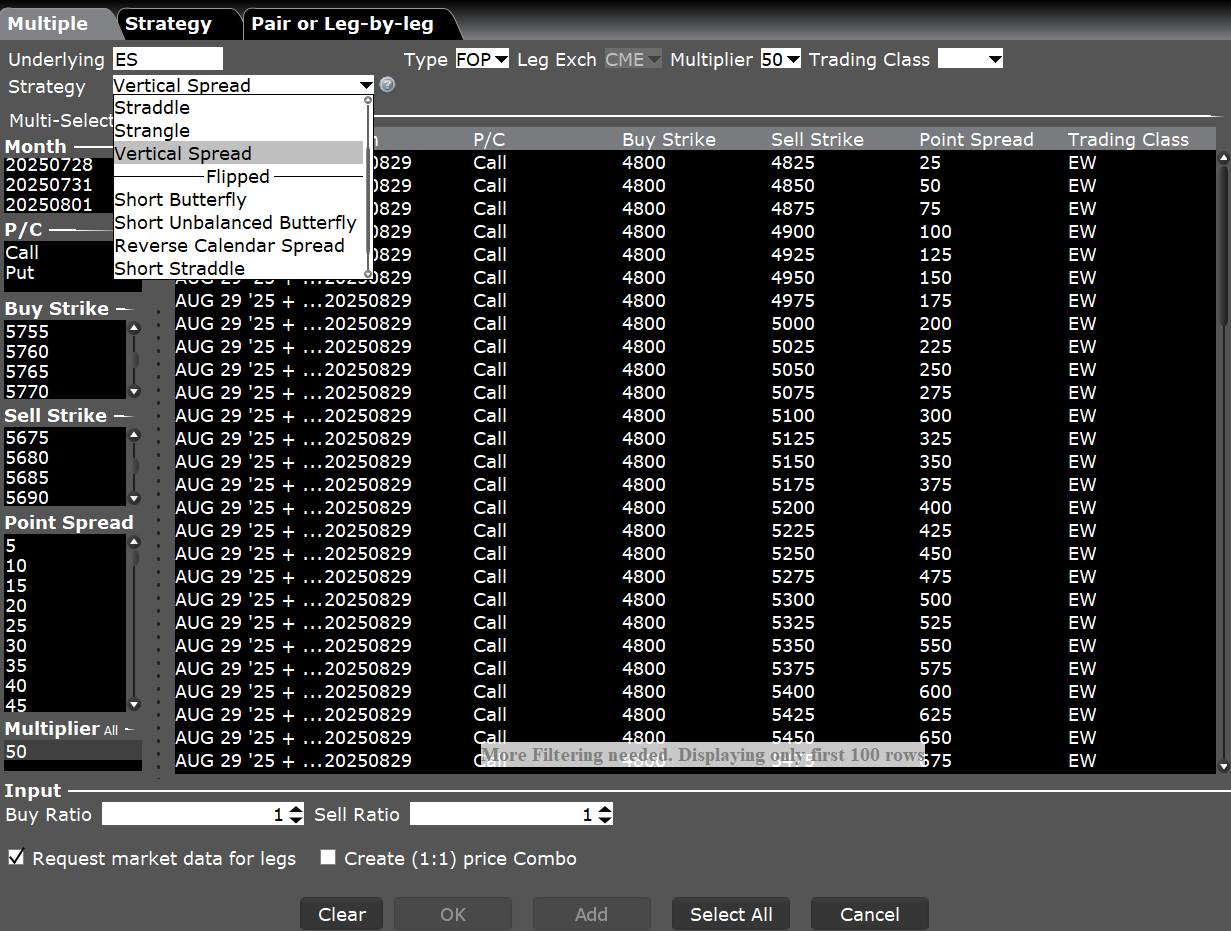Click Point Spread list scroll-down arrow
This screenshot has width=1231, height=931.
(x=134, y=704)
